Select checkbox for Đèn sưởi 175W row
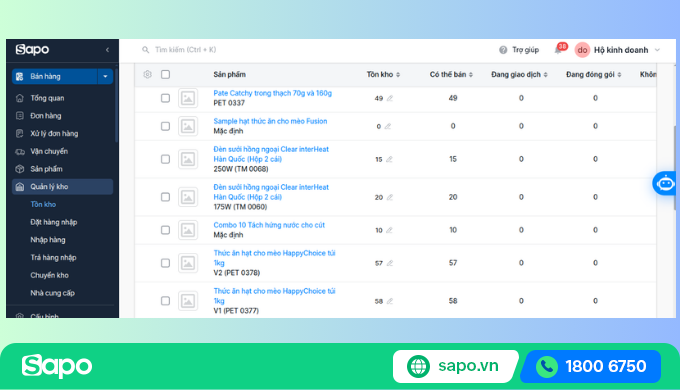Screen dimensions: 680x390 point(165,197)
